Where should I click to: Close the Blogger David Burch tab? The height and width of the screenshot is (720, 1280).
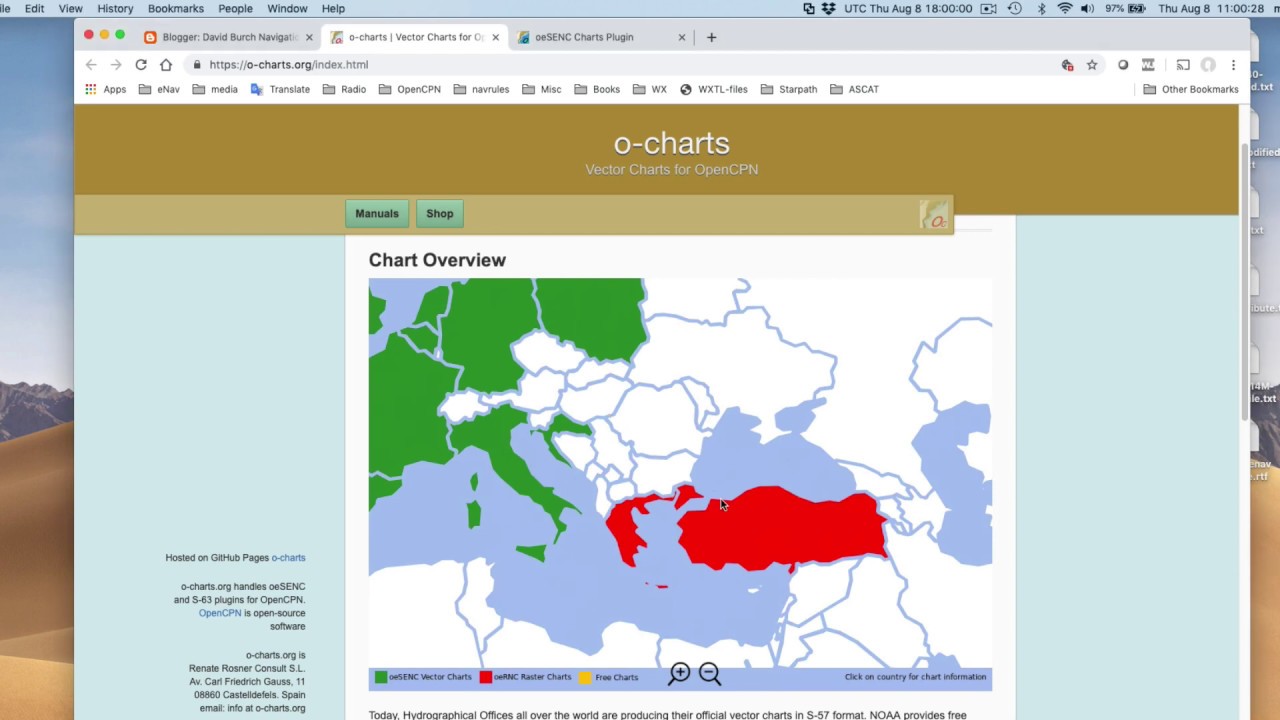(309, 37)
